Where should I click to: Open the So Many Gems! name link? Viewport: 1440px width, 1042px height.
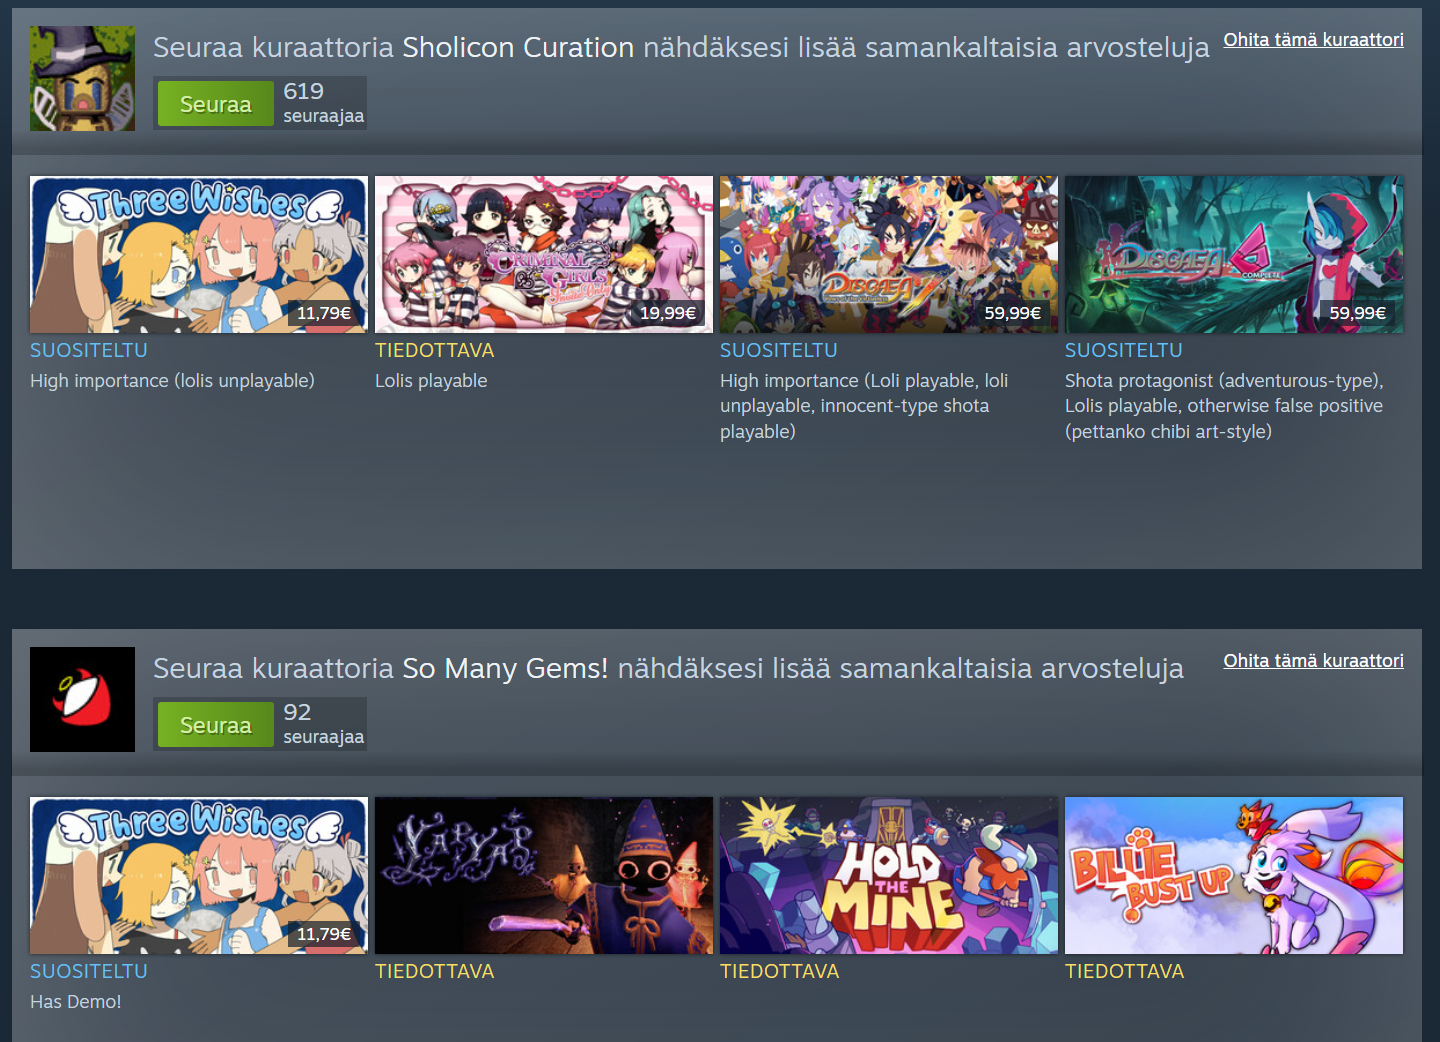(505, 668)
